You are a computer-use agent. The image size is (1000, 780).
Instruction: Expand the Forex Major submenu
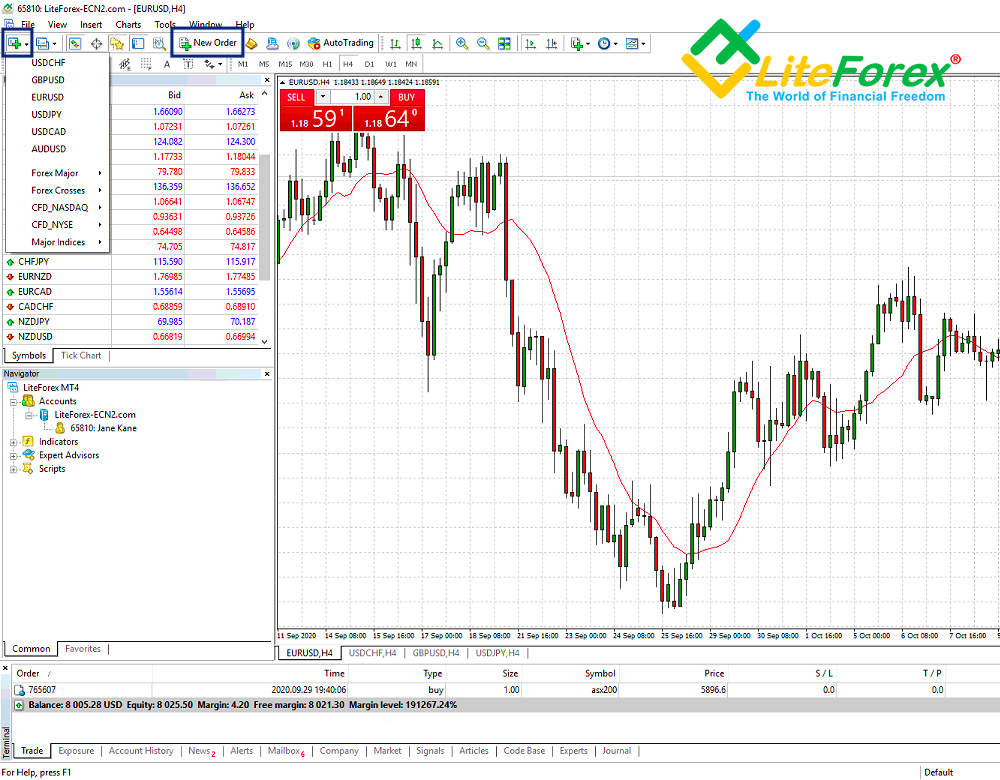coord(57,173)
